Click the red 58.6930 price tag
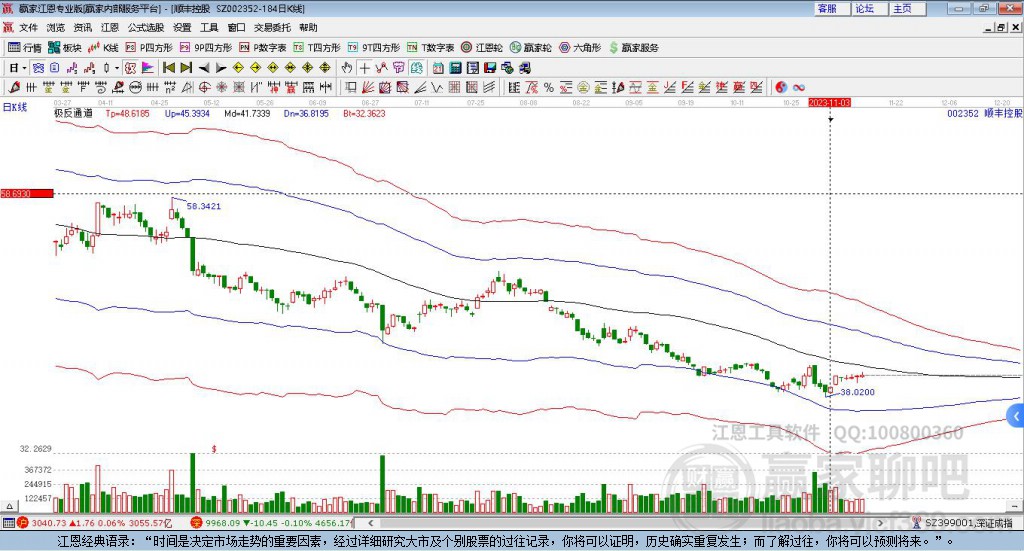 (x=26, y=193)
